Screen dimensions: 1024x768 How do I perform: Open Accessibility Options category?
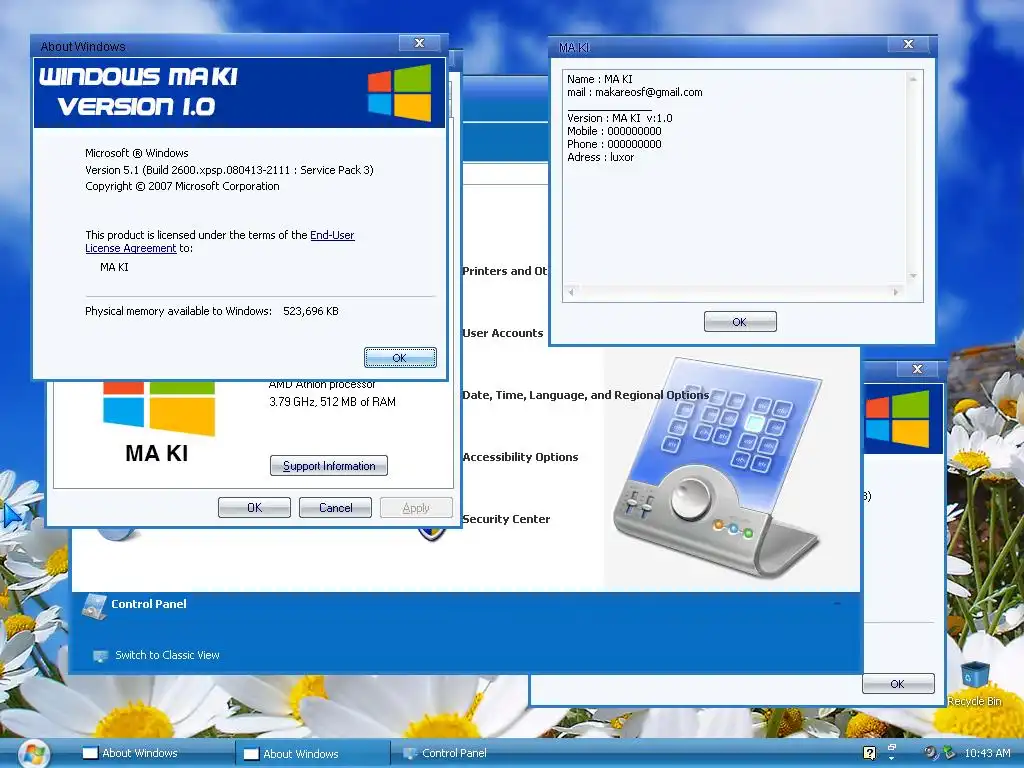520,457
